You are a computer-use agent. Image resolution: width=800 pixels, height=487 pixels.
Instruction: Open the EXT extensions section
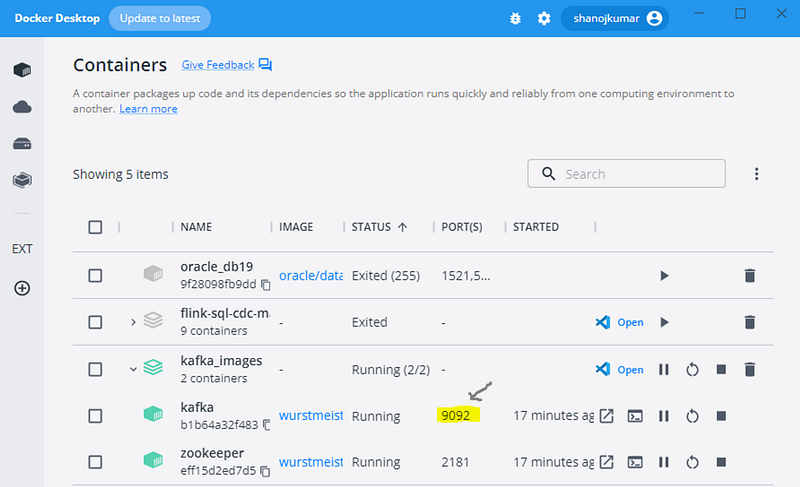click(x=22, y=249)
